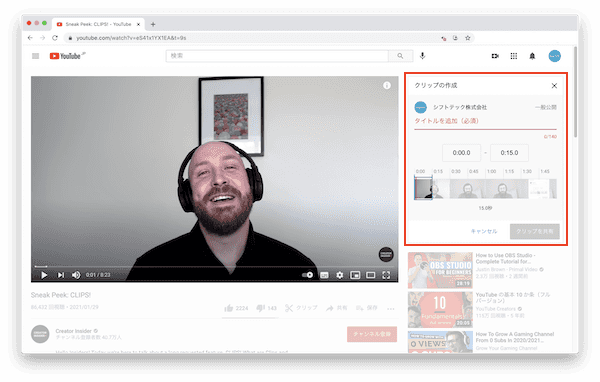Toggle the autoplay switch in player
The width and height of the screenshot is (600, 382).
tap(308, 275)
